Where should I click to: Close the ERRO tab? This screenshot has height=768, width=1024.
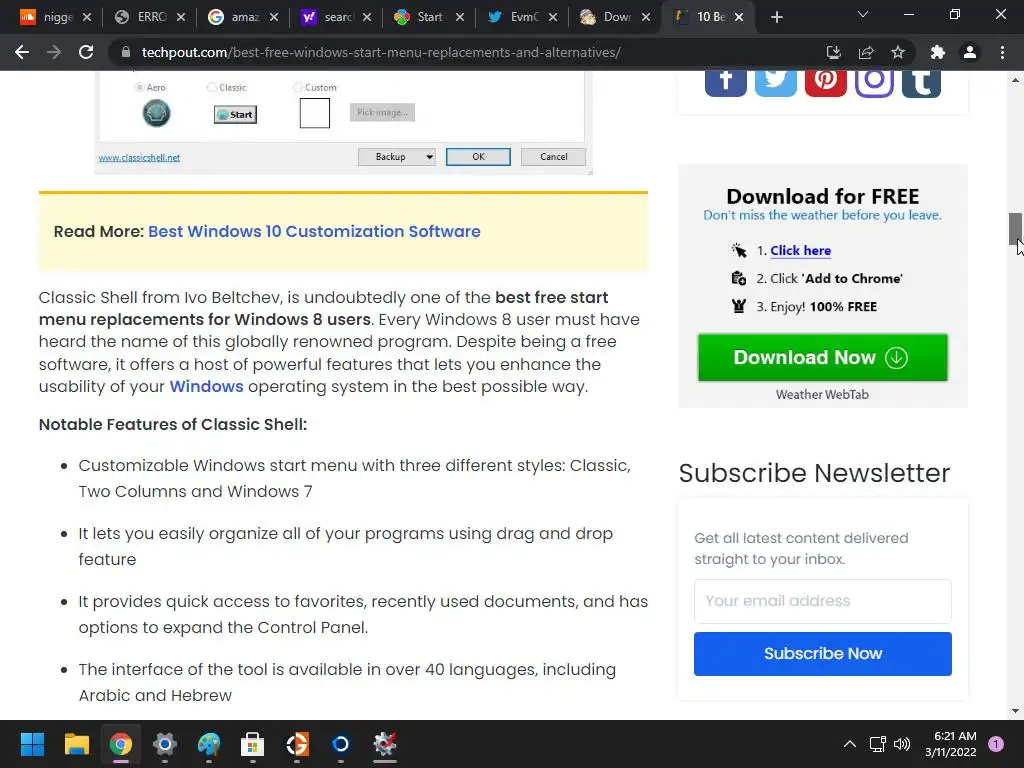click(x=181, y=17)
